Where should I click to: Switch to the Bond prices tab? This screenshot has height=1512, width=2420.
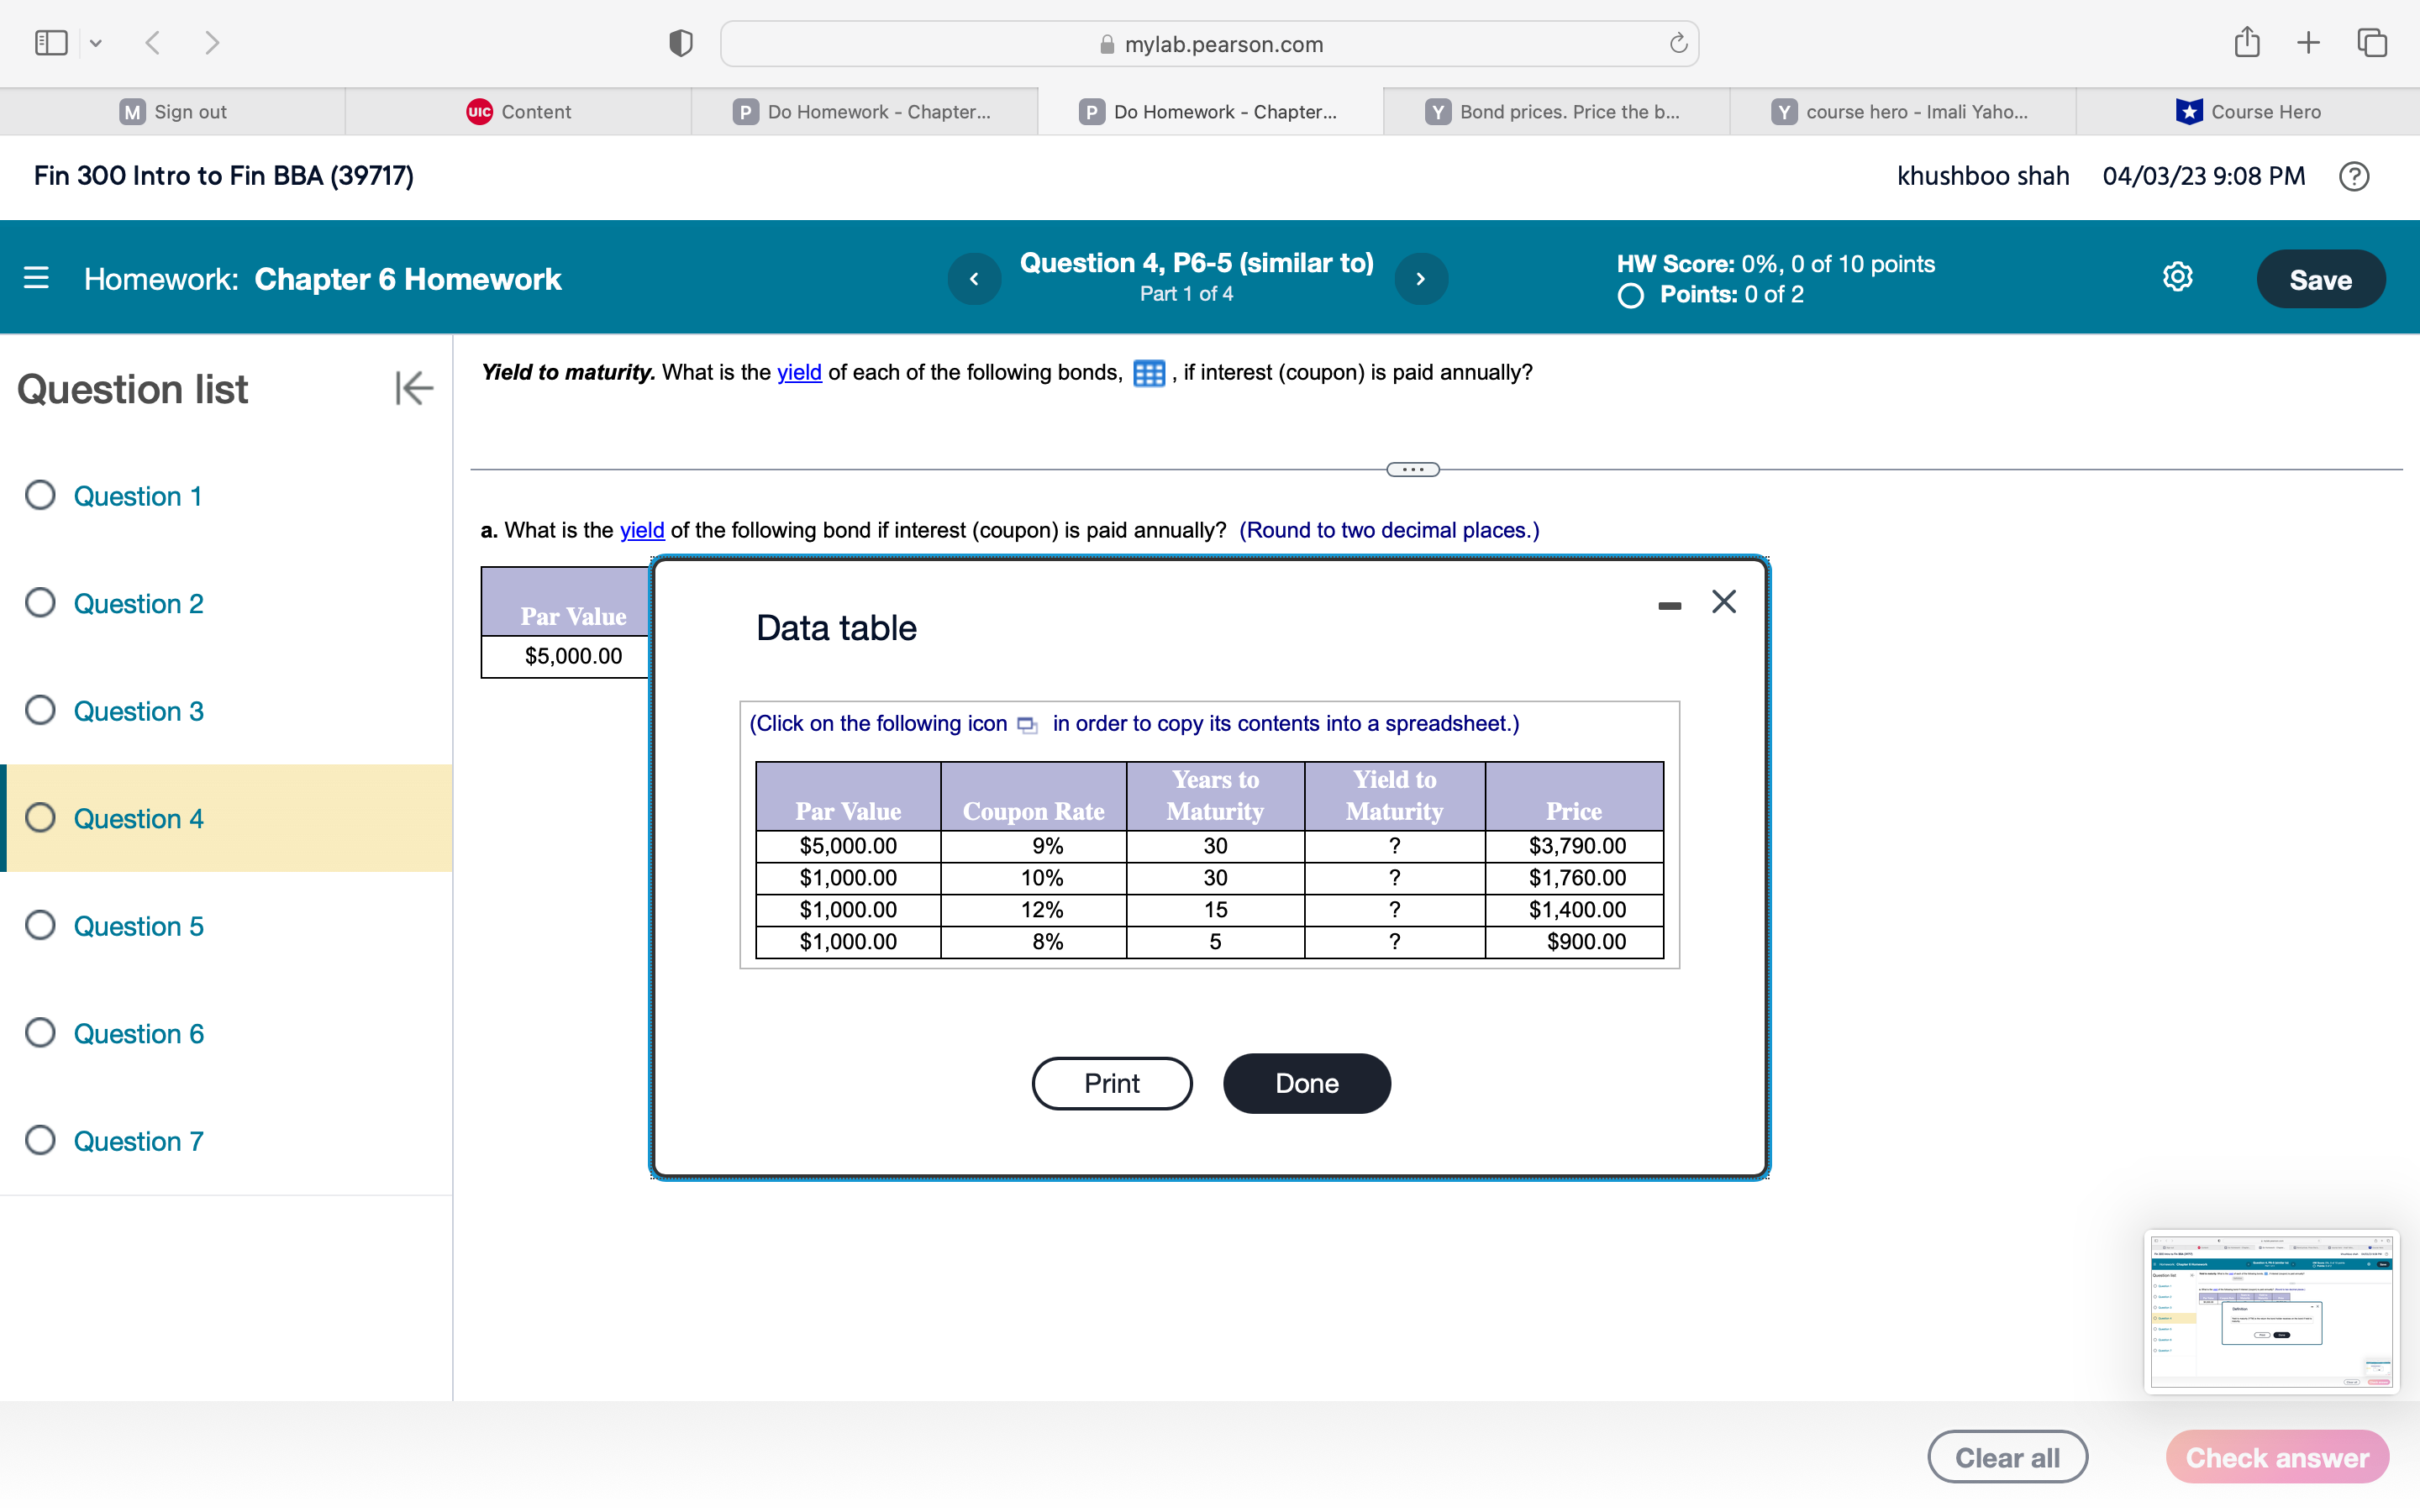1555,112
